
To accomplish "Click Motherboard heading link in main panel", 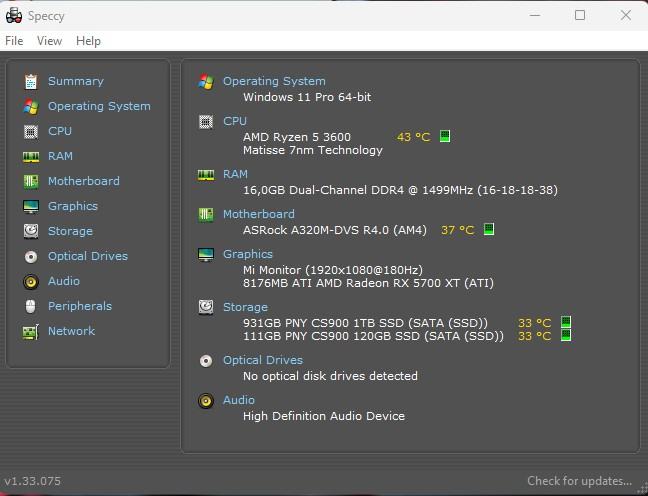I will tap(259, 214).
